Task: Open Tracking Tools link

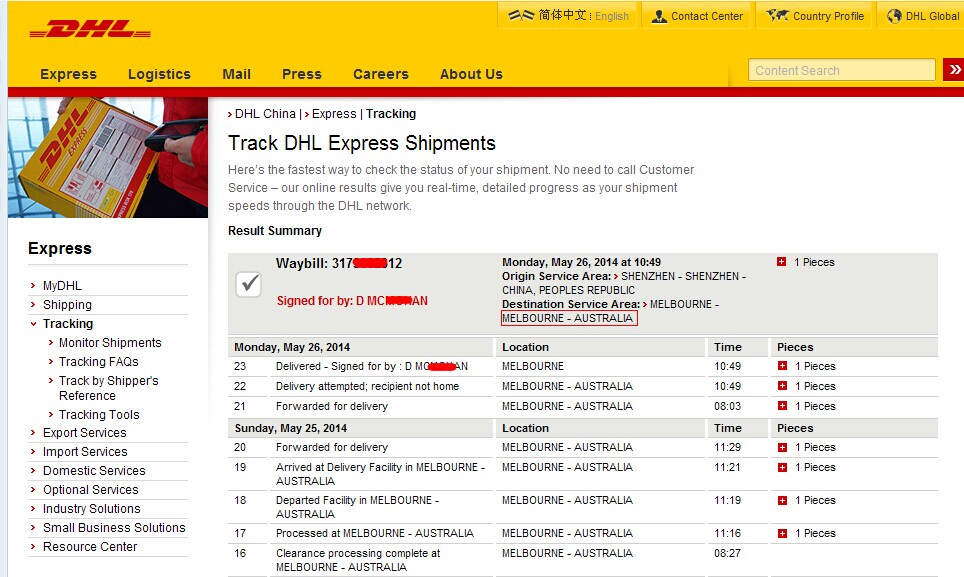Action: tap(99, 415)
